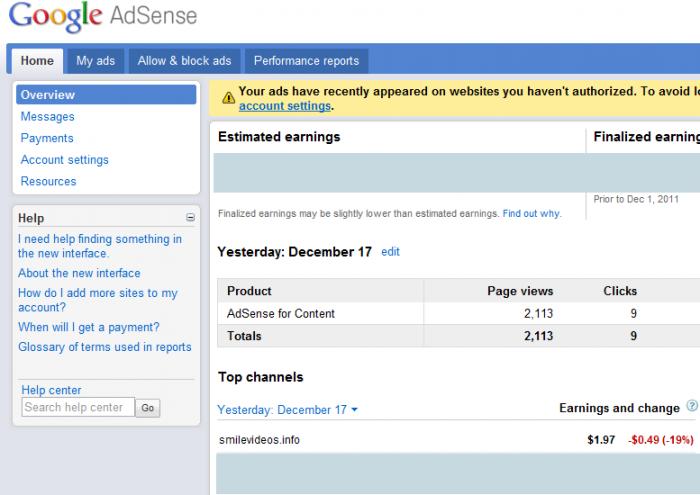700x495 pixels.
Task: Click the Totals page views 2,113 value
Action: click(x=538, y=336)
